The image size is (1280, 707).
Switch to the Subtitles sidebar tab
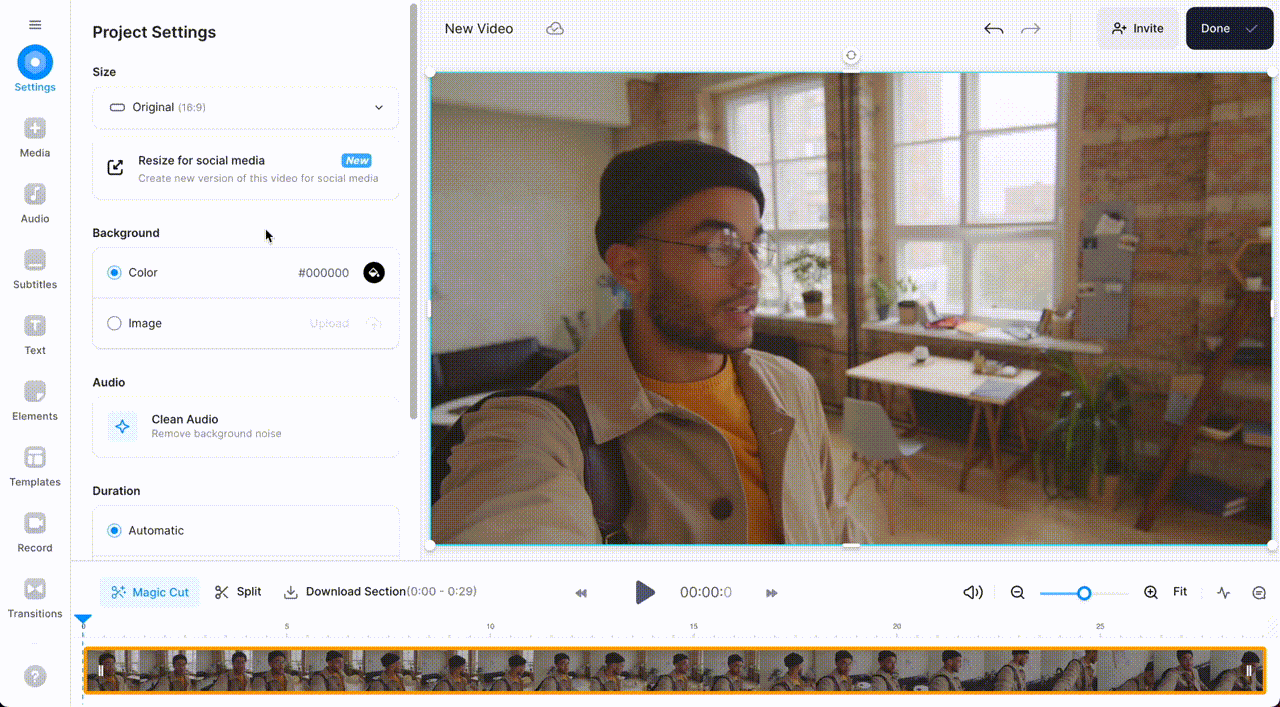pyautogui.click(x=35, y=270)
